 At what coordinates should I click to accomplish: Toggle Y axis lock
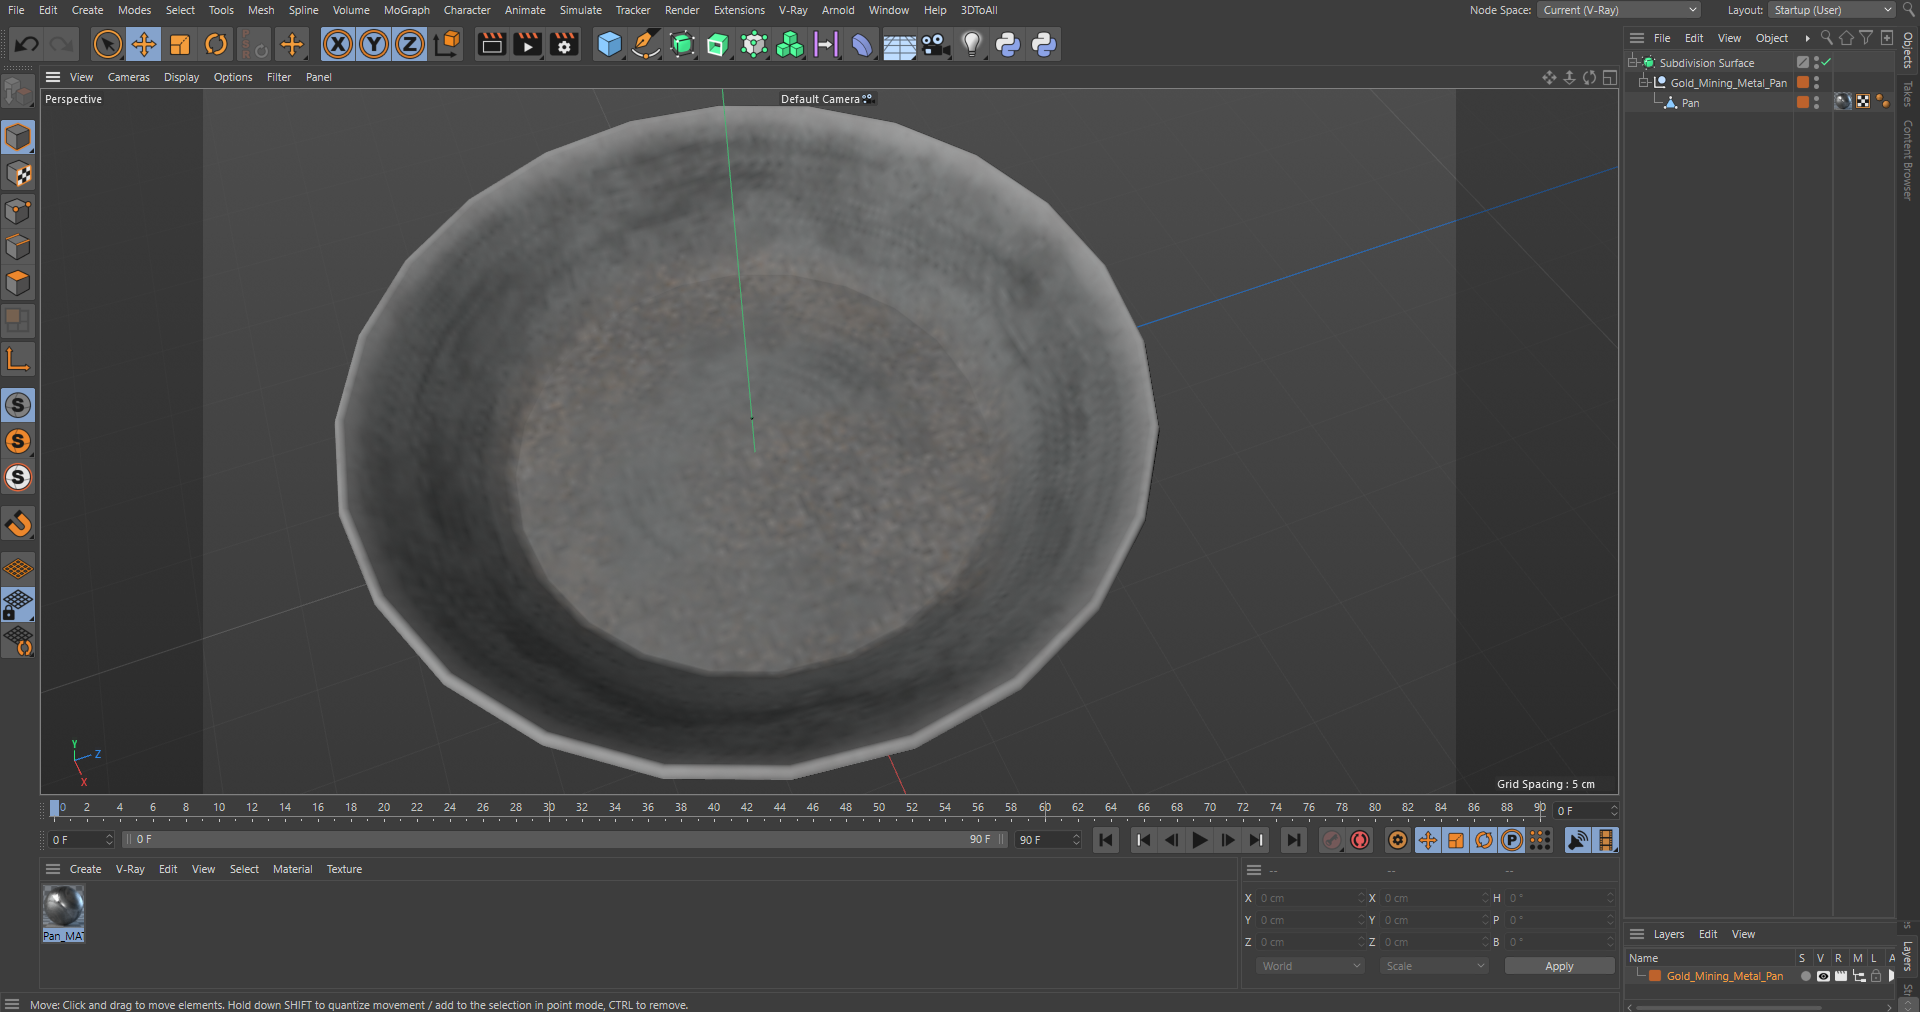[374, 44]
